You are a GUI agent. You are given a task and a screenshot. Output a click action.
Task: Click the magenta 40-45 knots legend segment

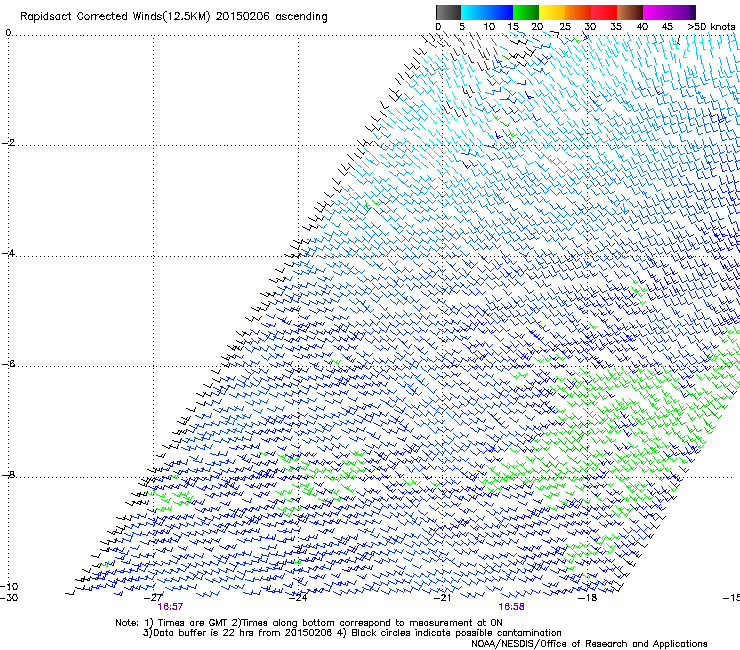click(656, 12)
